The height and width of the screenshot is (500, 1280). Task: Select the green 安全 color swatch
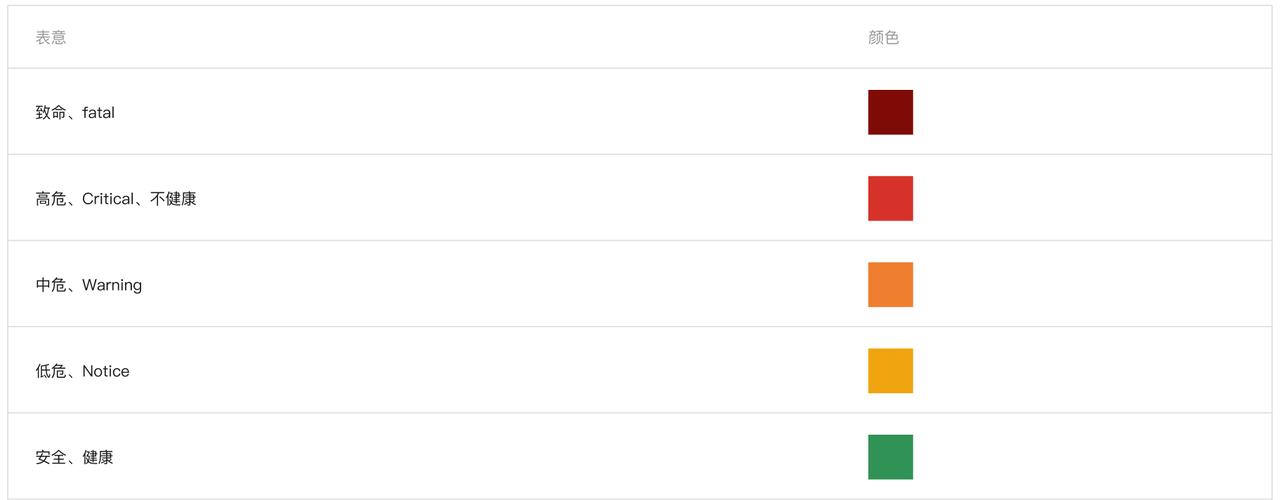(890, 456)
